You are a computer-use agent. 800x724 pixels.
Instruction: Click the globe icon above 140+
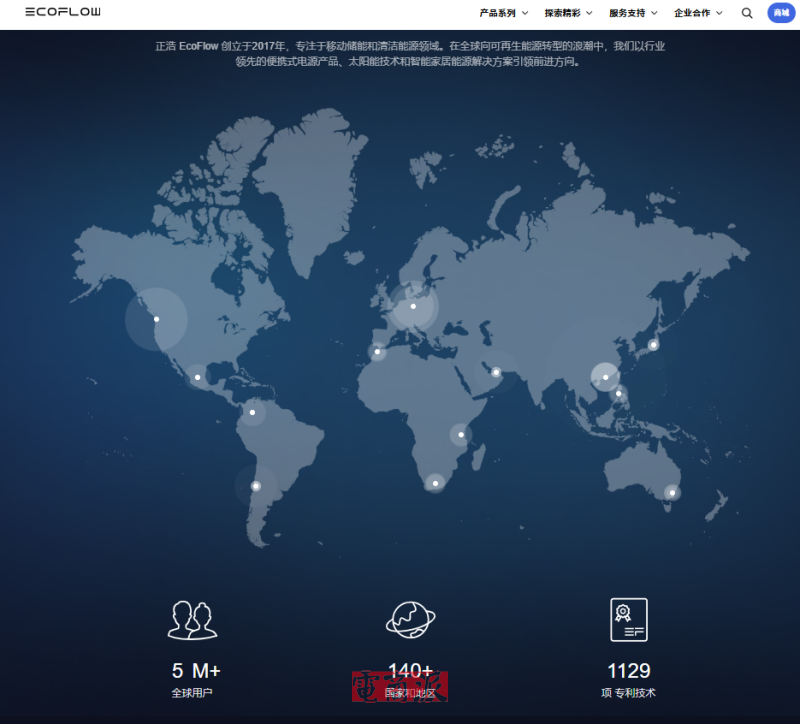coord(410,620)
